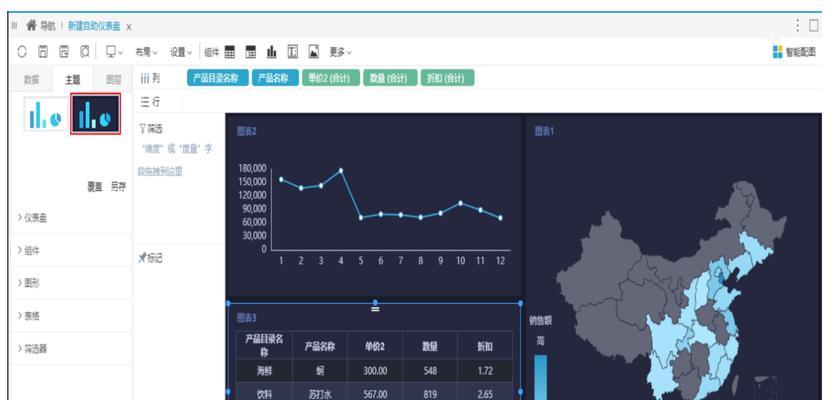835x400 pixels.
Task: Click the 海鲜 table cell
Action: coord(264,371)
